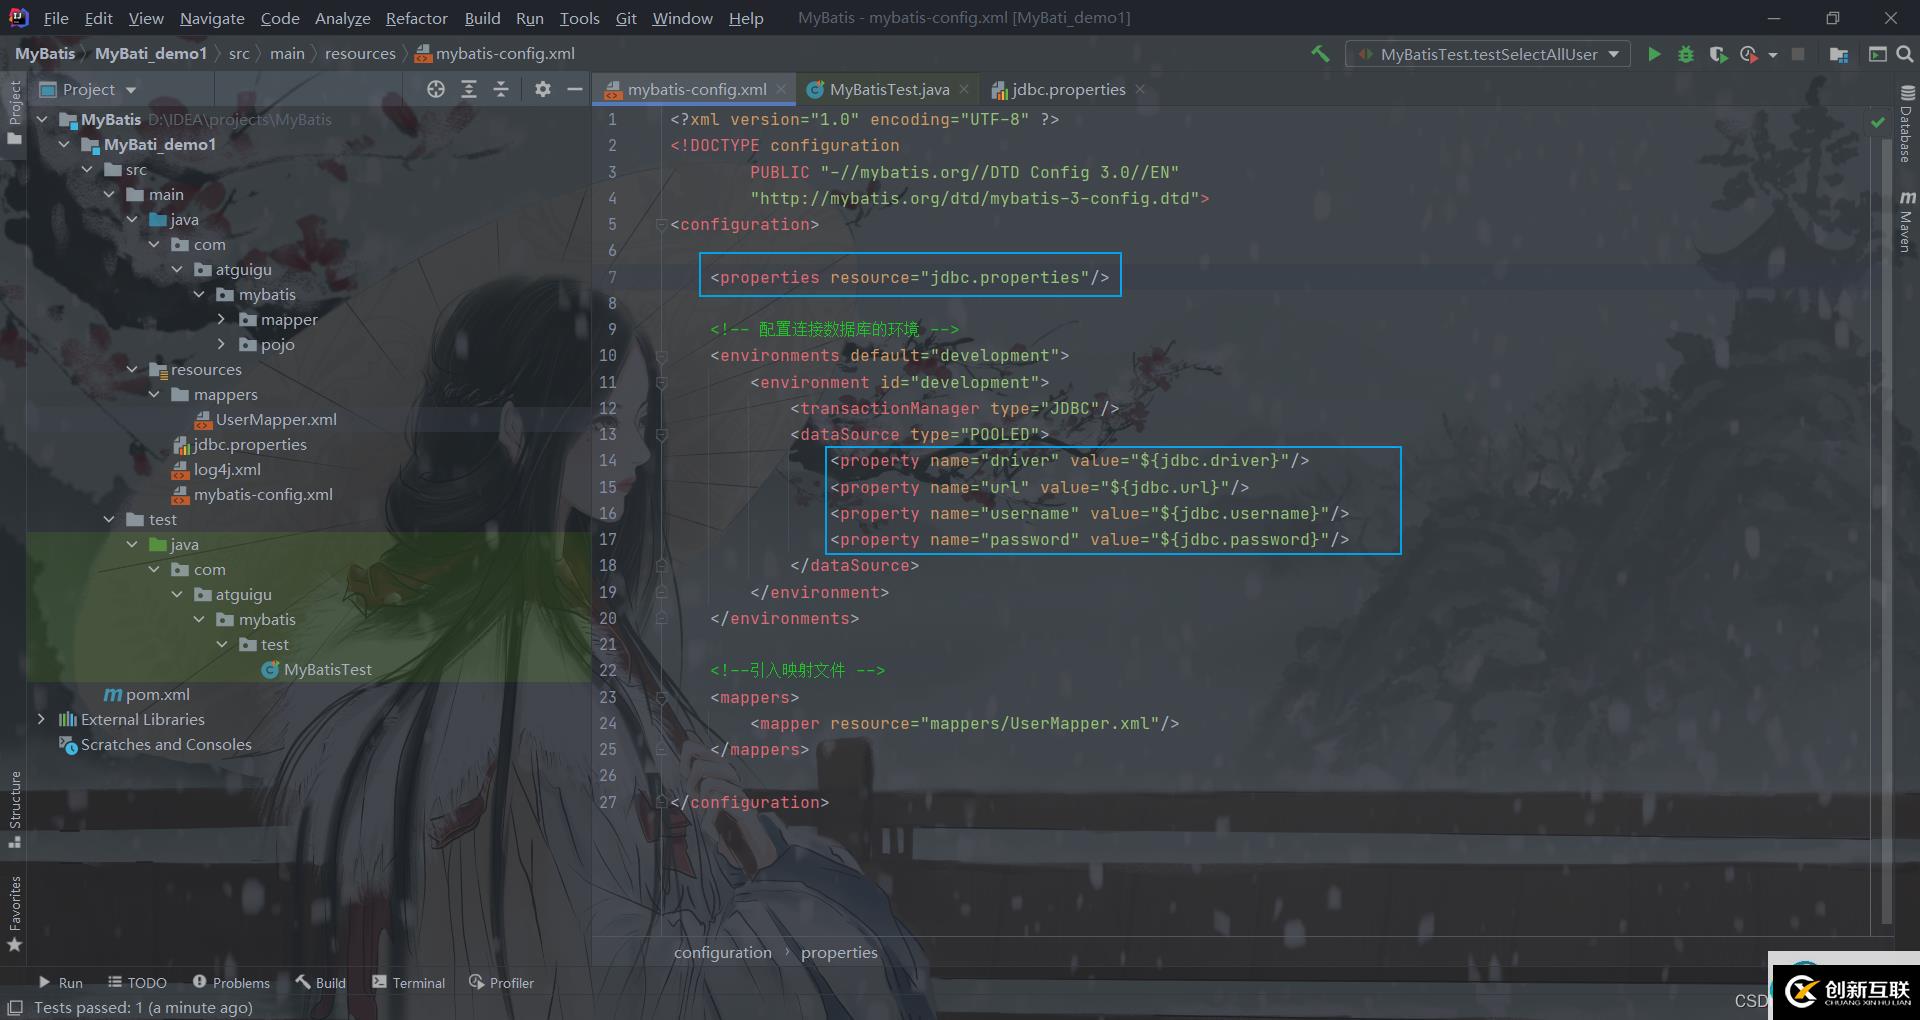Open the Run tool window button
This screenshot has height=1020, width=1920.
[x=60, y=983]
